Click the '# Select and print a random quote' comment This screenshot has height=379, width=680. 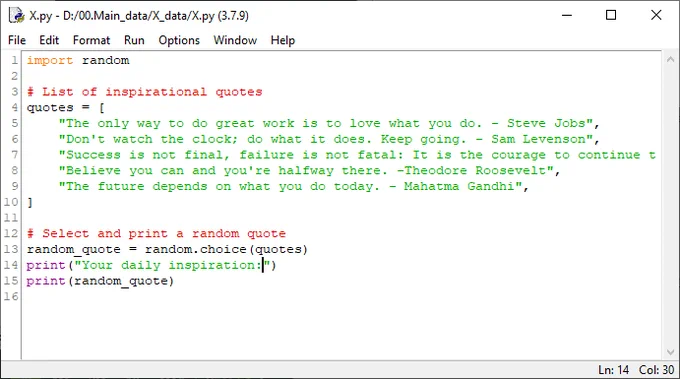tap(157, 234)
